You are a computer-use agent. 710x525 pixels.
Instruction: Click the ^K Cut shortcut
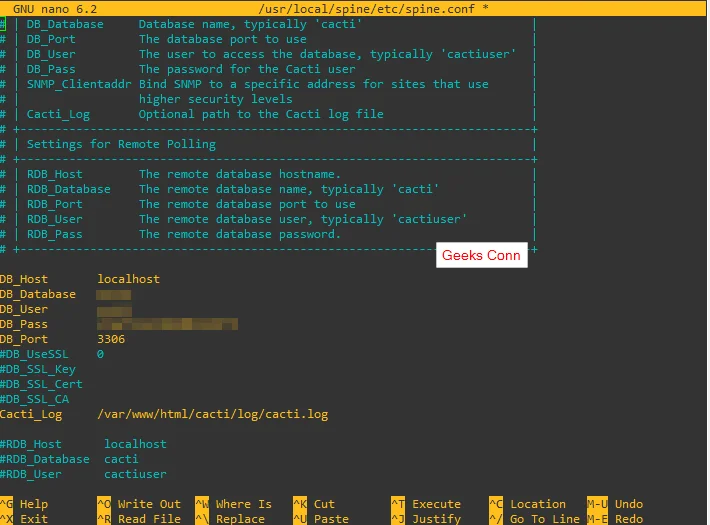click(314, 504)
